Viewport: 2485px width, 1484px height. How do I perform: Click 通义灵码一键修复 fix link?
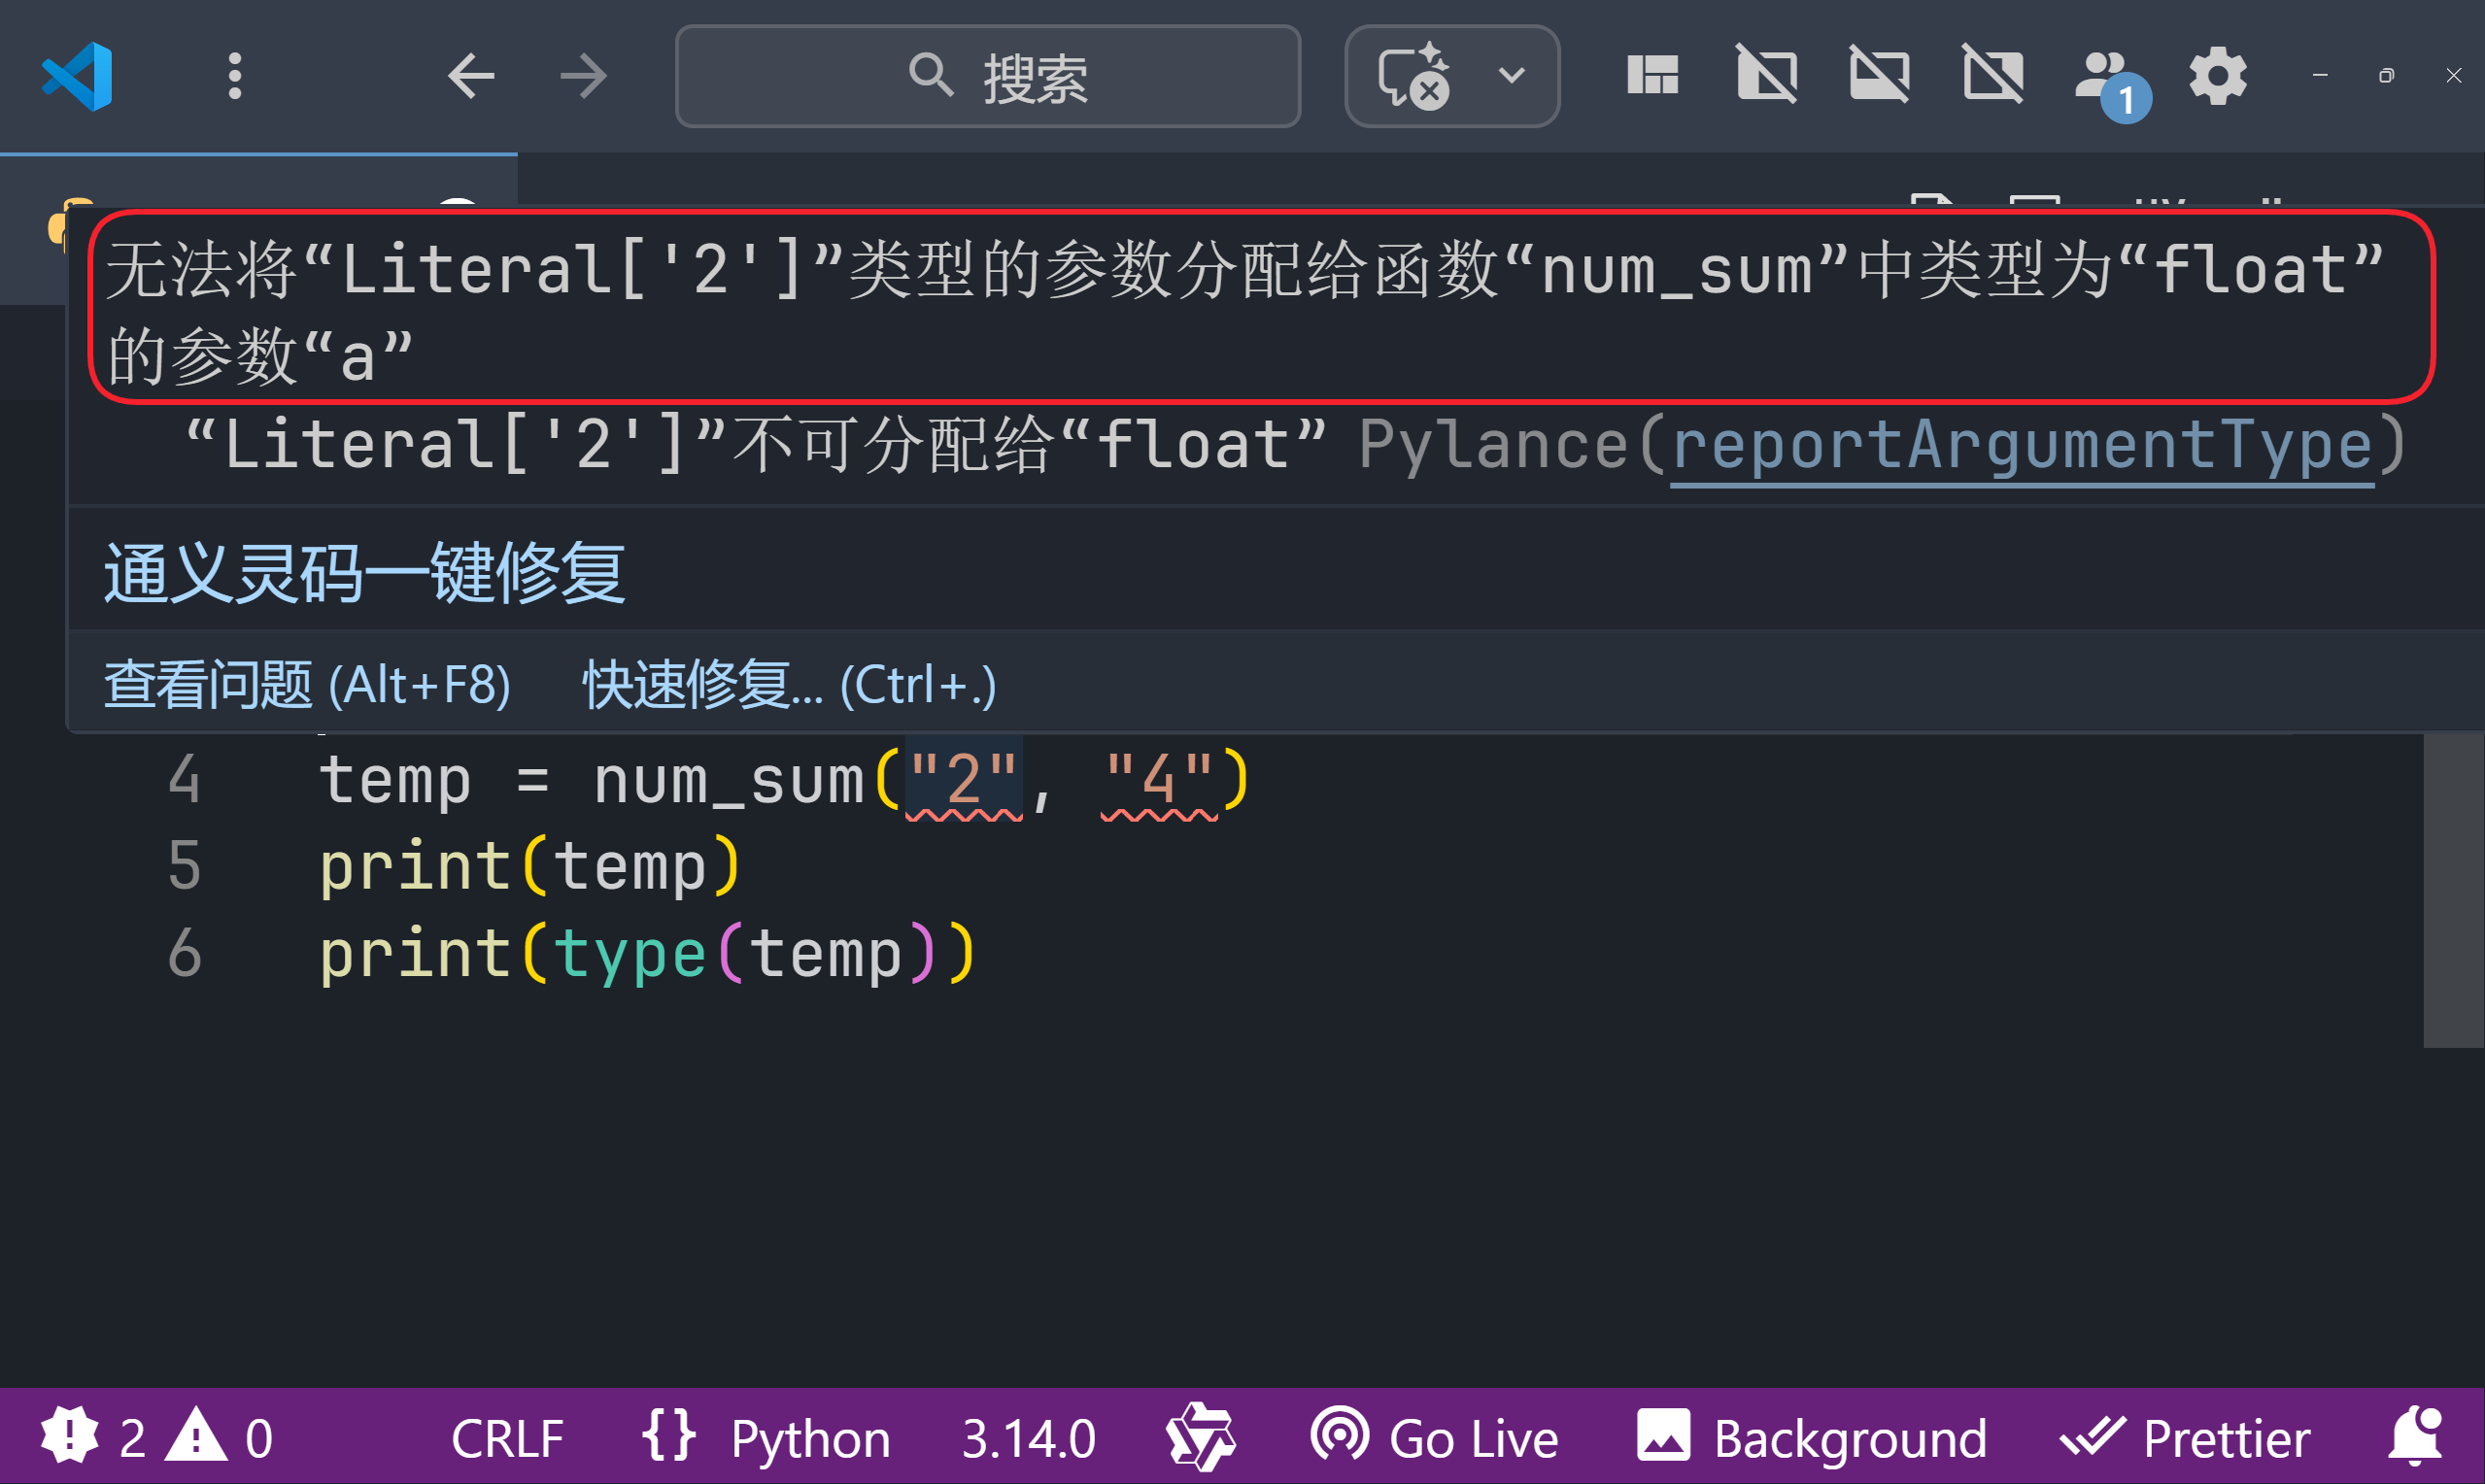(364, 573)
